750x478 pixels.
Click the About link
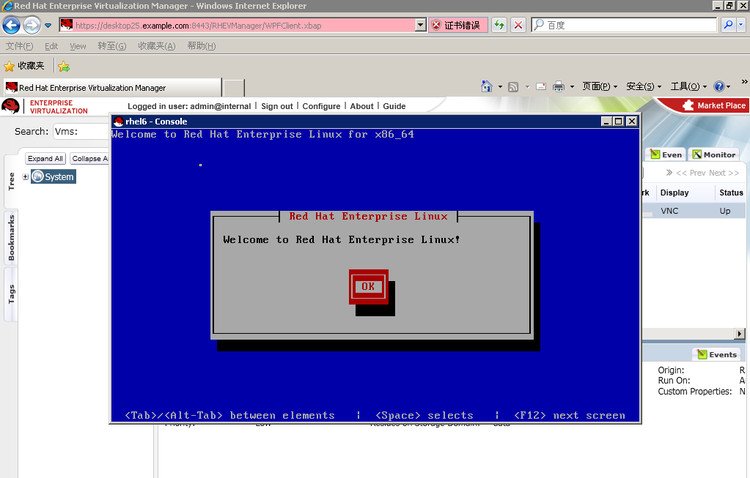coord(362,106)
